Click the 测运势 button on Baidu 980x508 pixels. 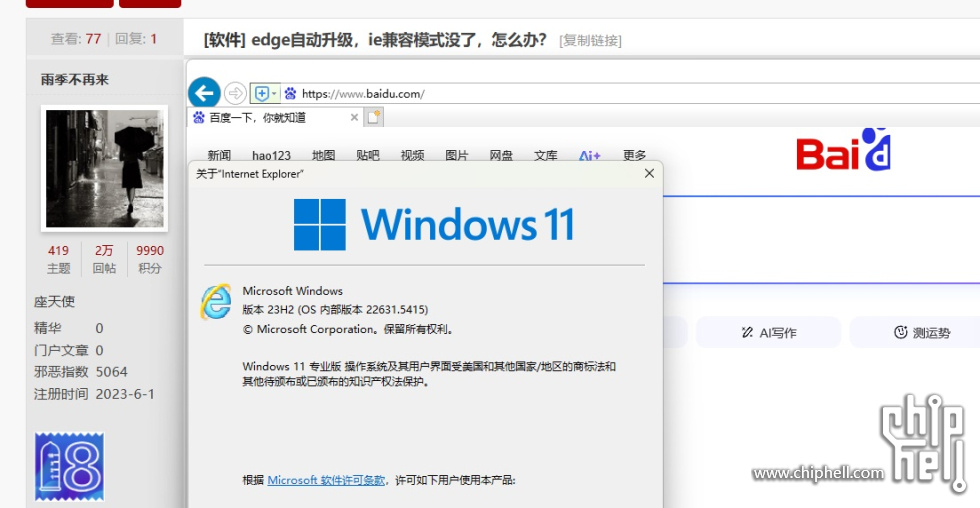[921, 332]
